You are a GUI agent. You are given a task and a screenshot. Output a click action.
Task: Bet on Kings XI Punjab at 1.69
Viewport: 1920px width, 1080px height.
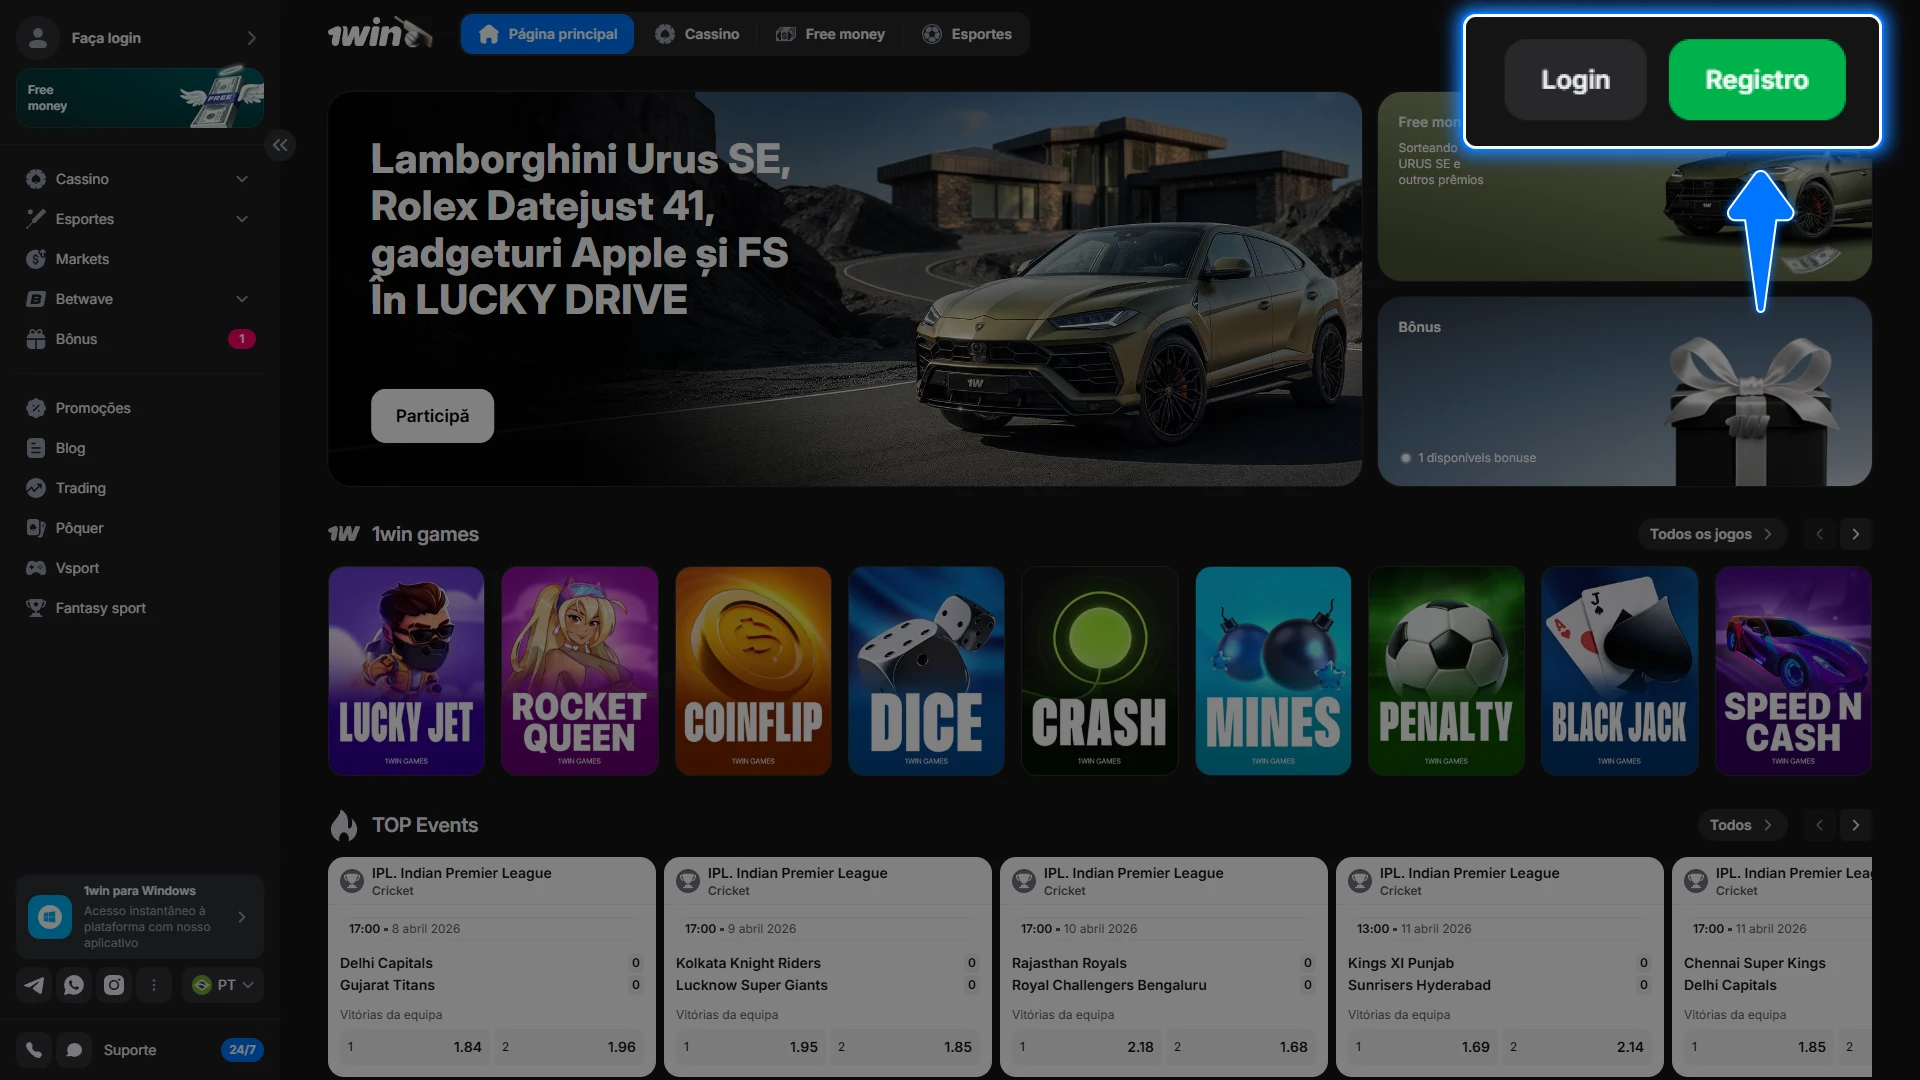pos(1422,1047)
